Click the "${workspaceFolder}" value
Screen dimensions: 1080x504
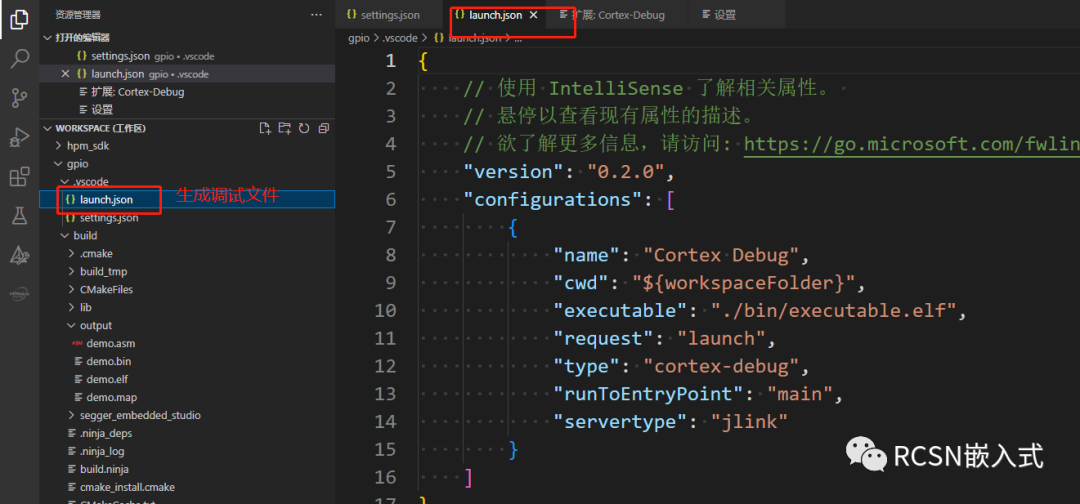point(744,283)
